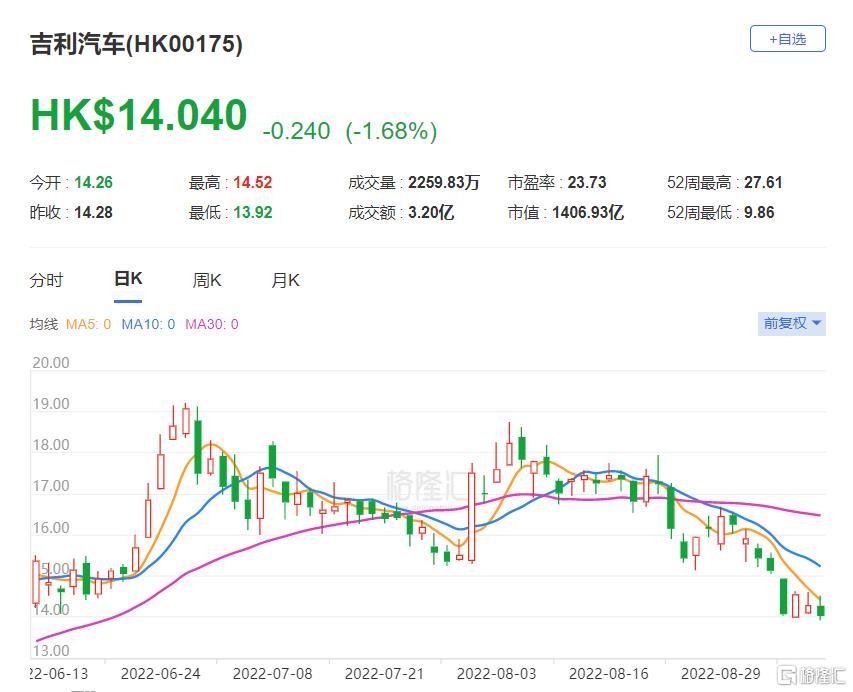Click the 最低 value 13.92
The height and width of the screenshot is (692, 853).
point(252,212)
